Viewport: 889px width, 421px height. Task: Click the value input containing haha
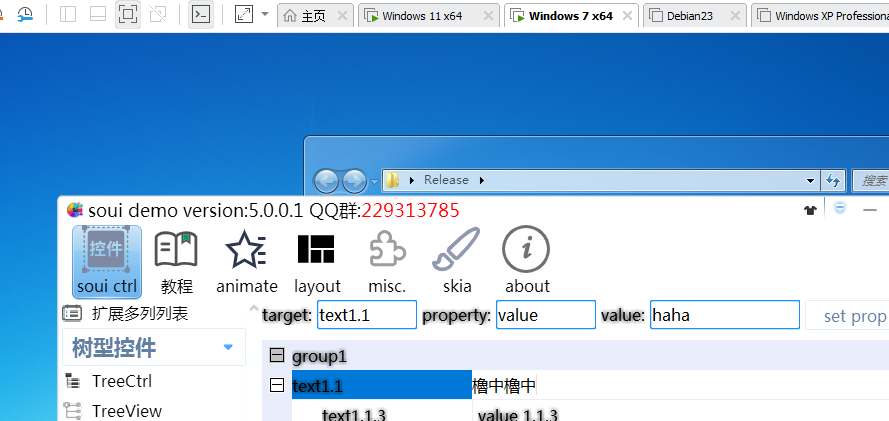tap(724, 315)
